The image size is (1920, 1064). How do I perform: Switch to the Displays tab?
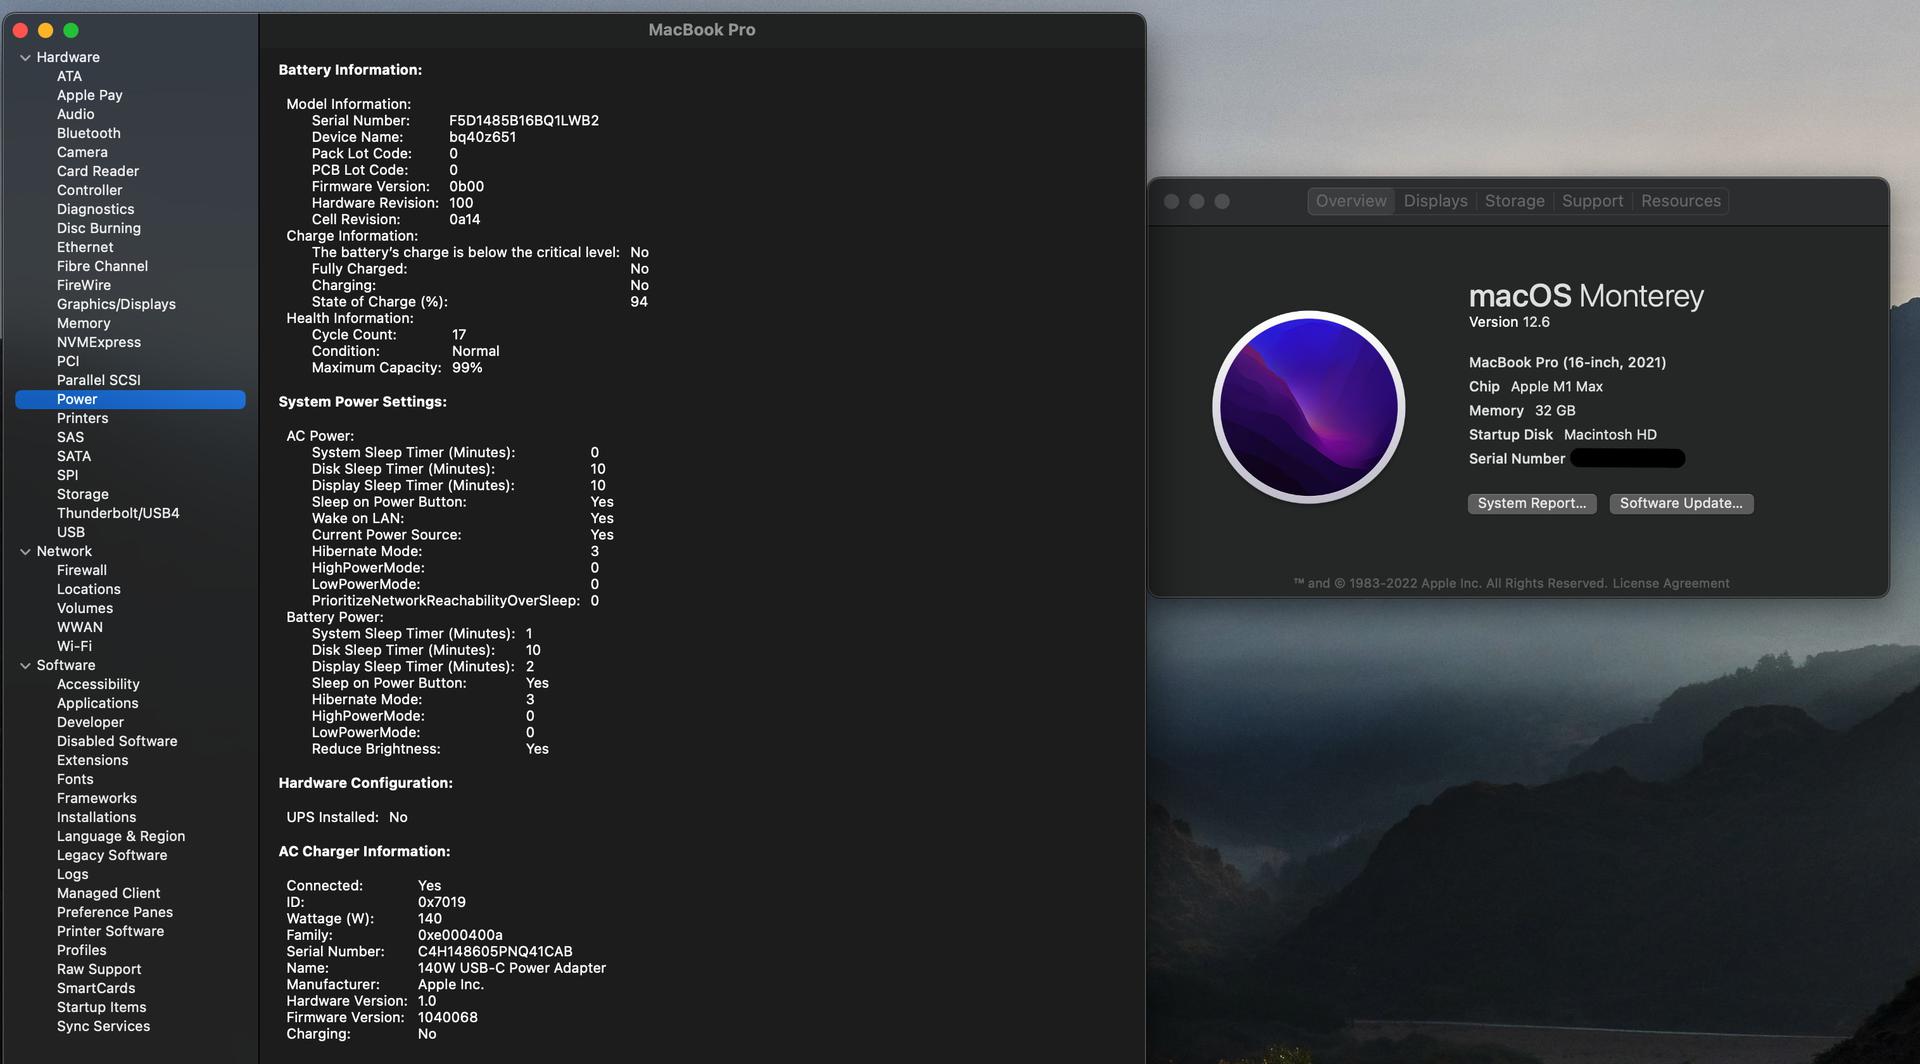point(1435,201)
